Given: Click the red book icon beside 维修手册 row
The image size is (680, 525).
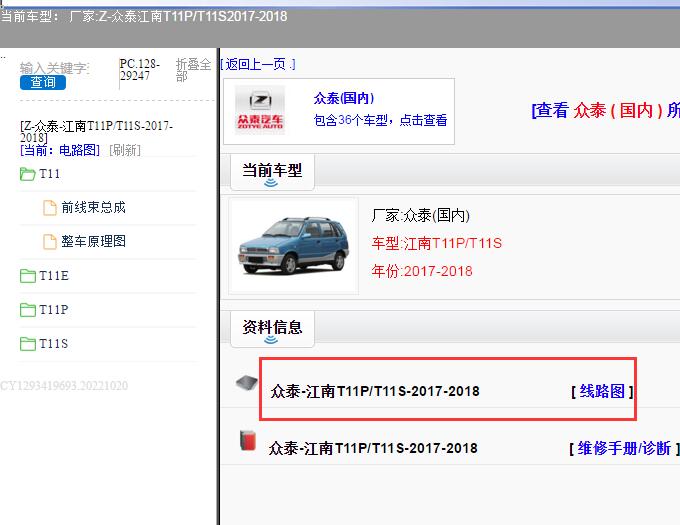Looking at the screenshot, I should point(248,440).
